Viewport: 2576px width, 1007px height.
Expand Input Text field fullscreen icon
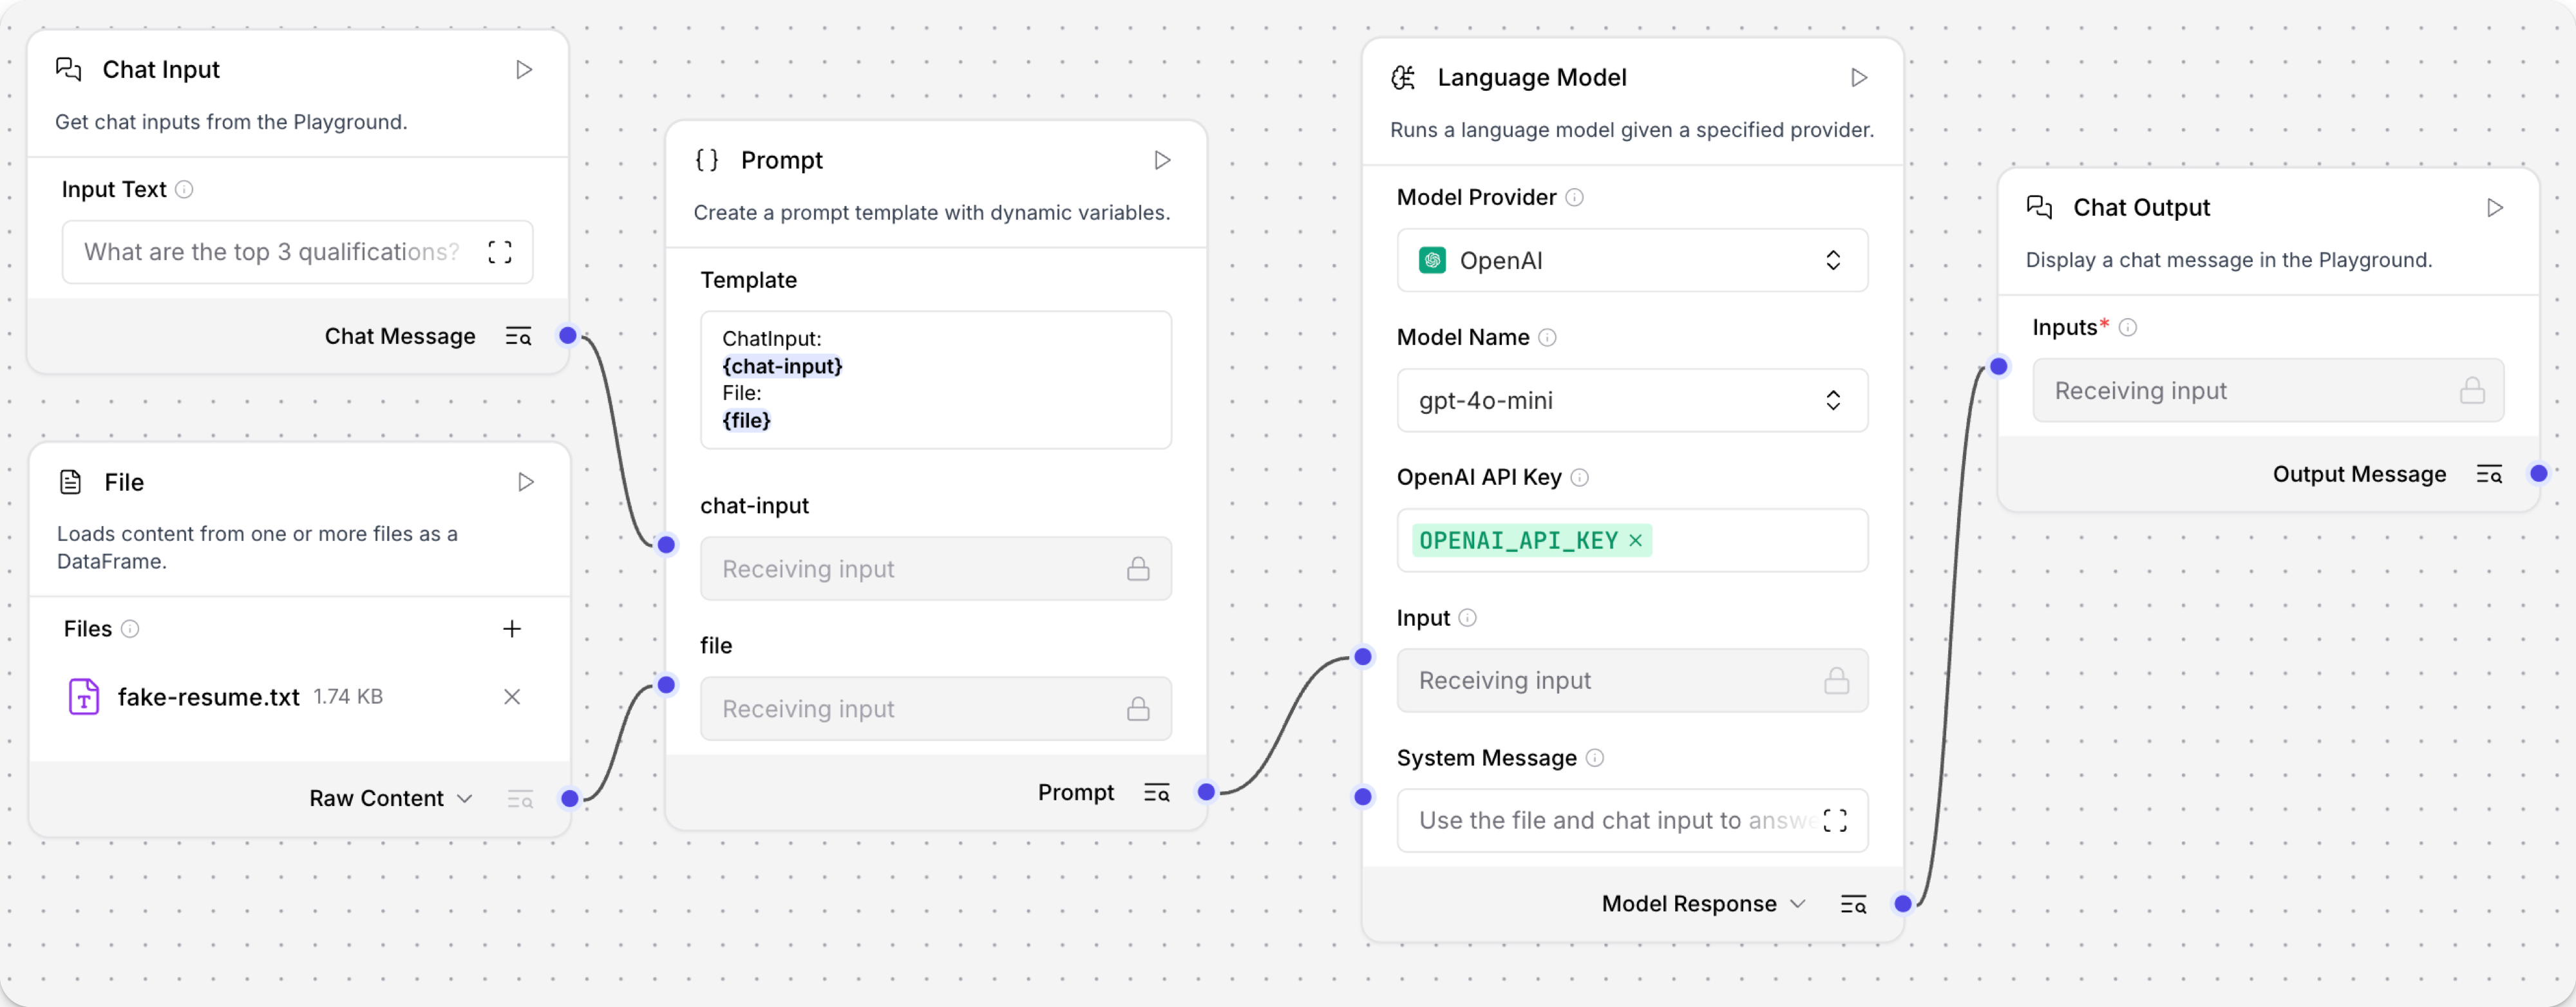click(500, 252)
